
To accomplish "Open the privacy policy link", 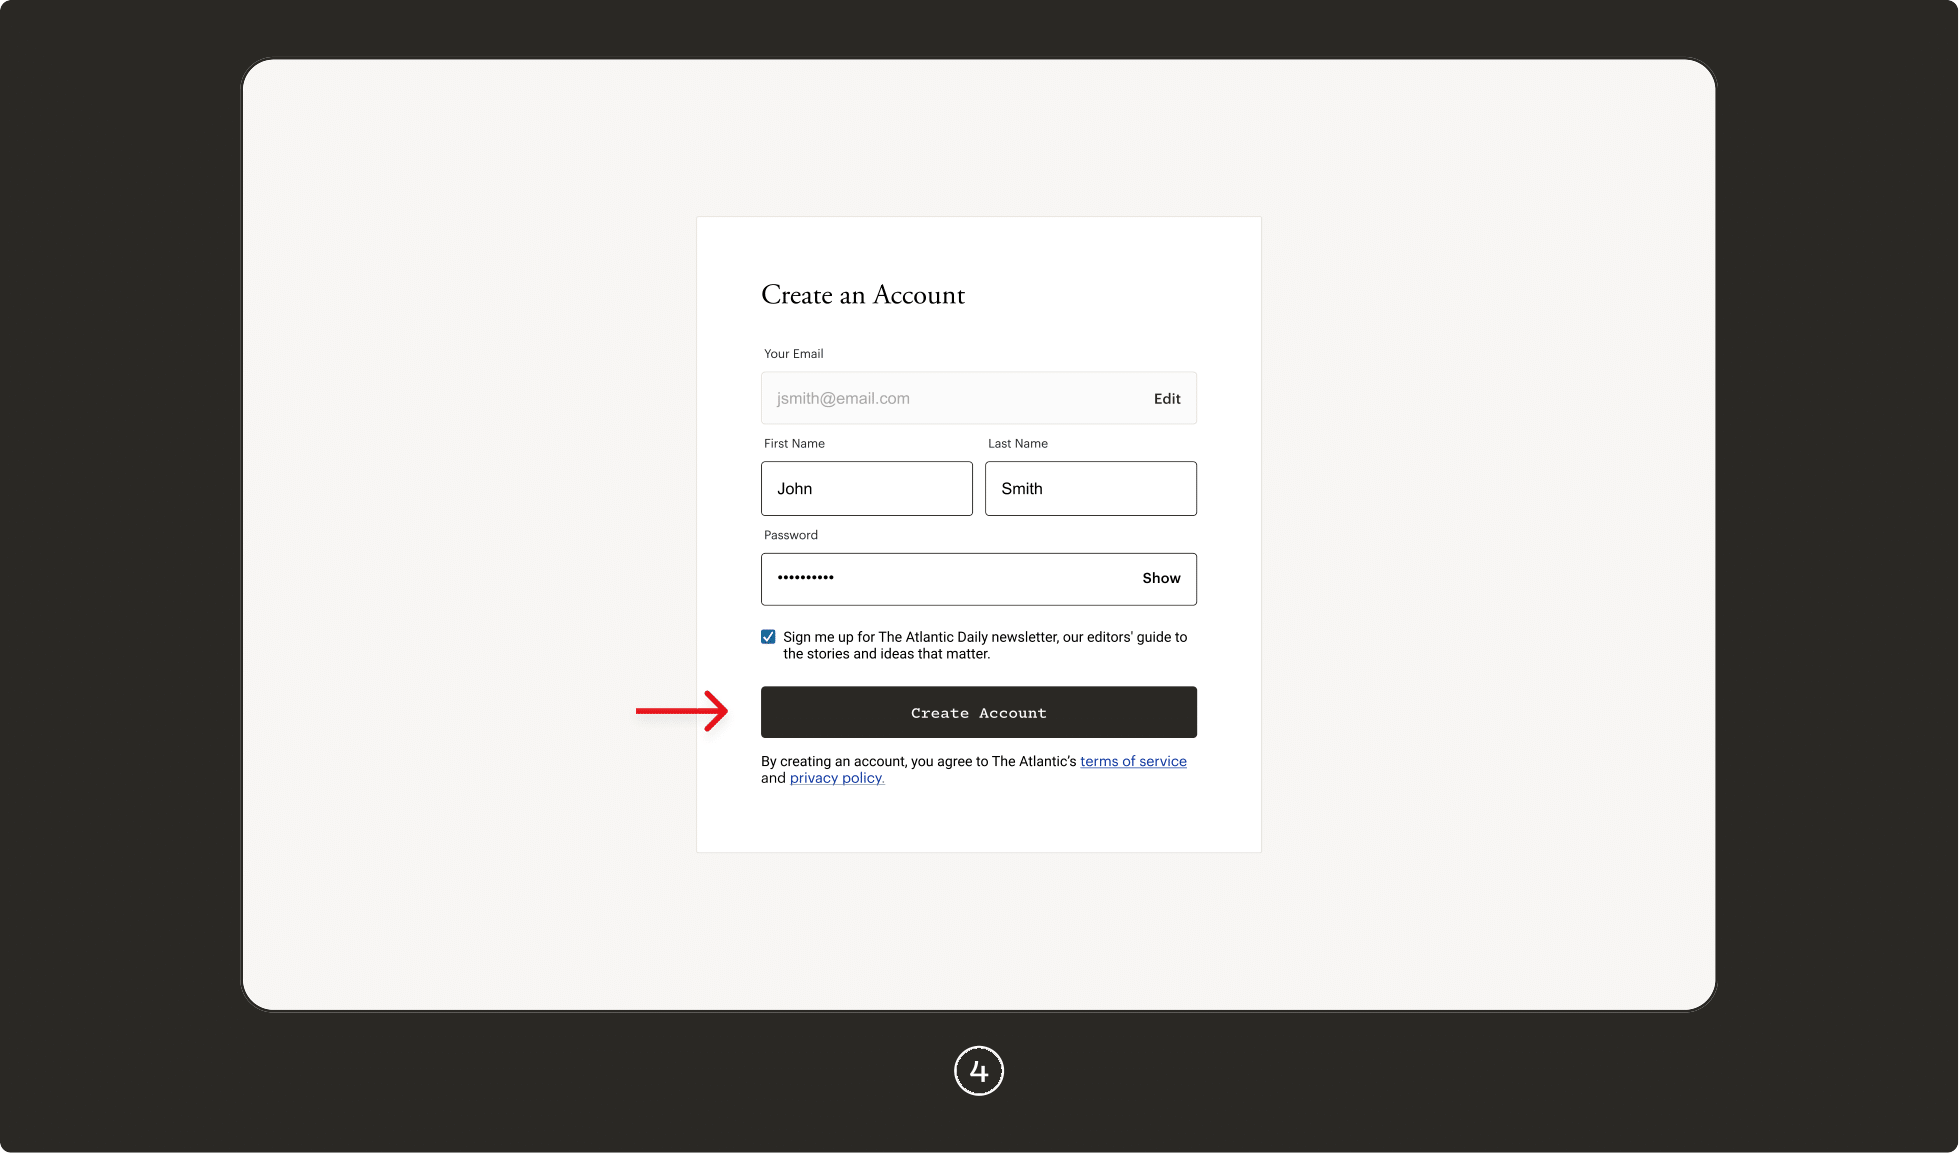I will [836, 778].
